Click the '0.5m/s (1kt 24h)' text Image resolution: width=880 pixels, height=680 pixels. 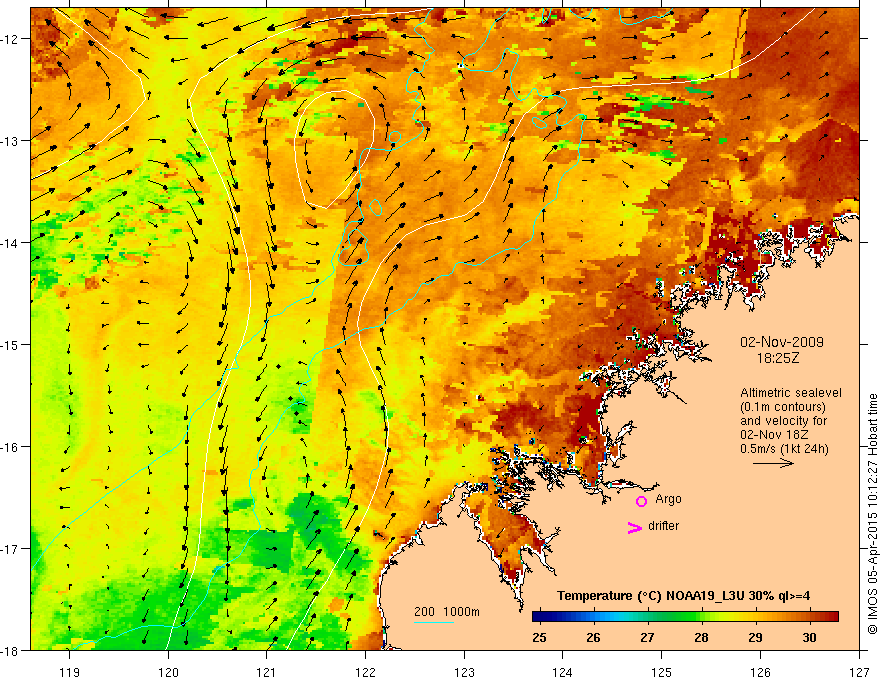point(784,449)
